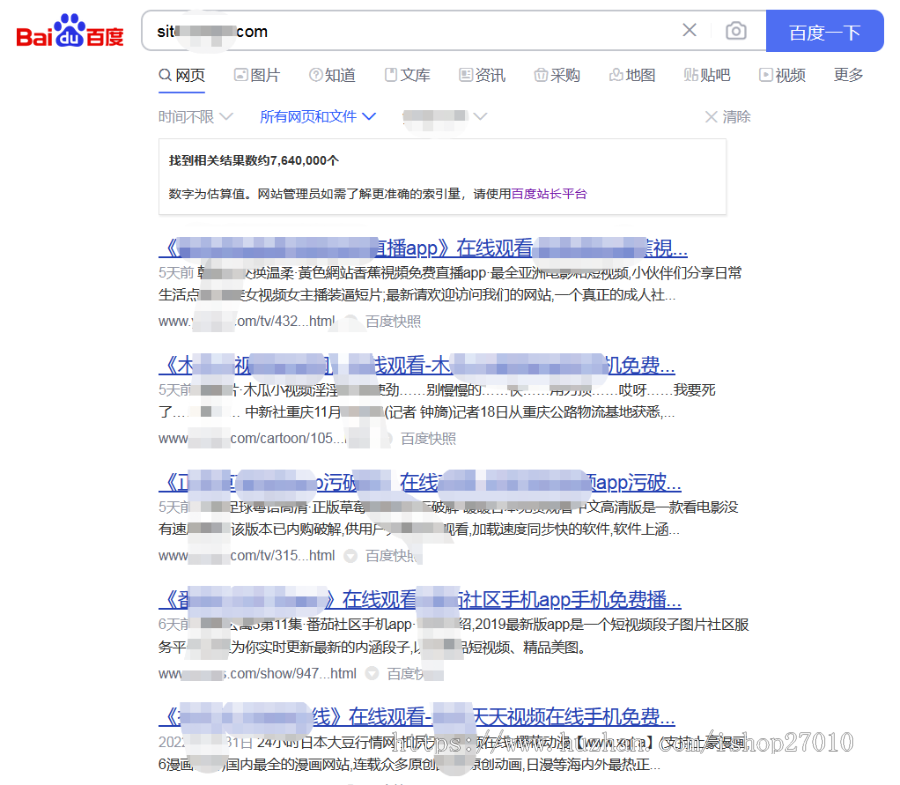Image resolution: width=900 pixels, height=785 pixels.
Task: Click the shield icon by tv/315 URL
Action: pos(350,556)
